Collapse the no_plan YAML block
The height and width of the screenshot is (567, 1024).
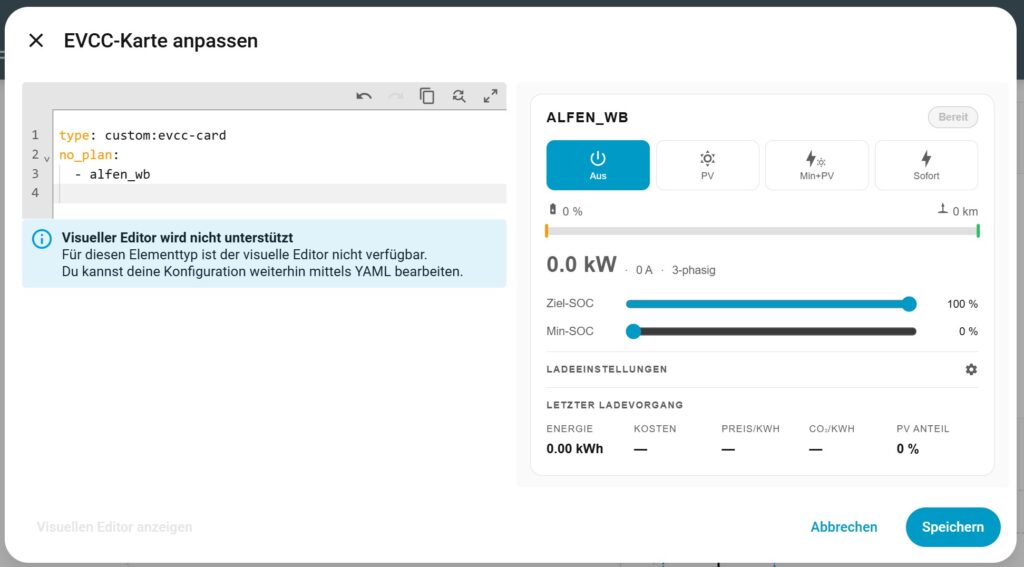pos(47,158)
